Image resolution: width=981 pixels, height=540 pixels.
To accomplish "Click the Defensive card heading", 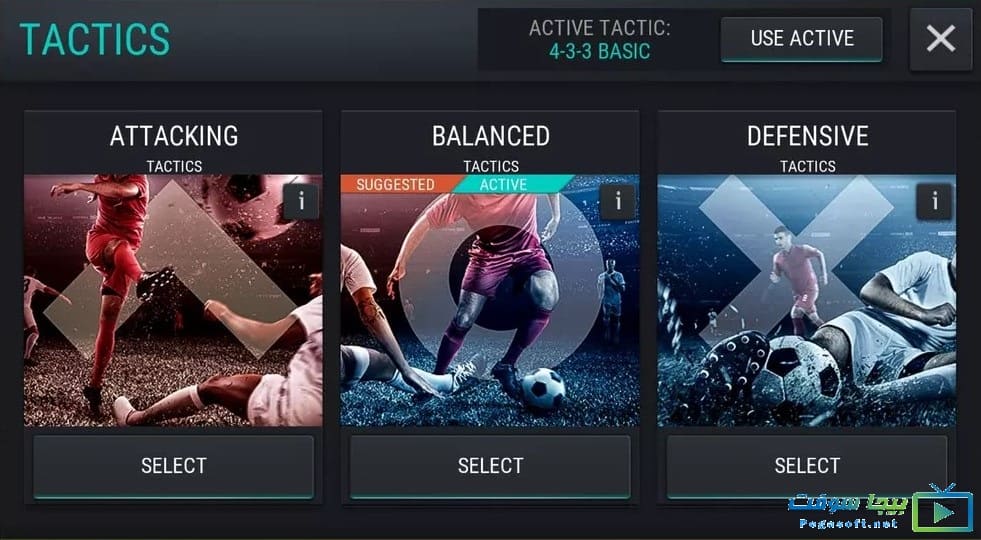I will [808, 136].
